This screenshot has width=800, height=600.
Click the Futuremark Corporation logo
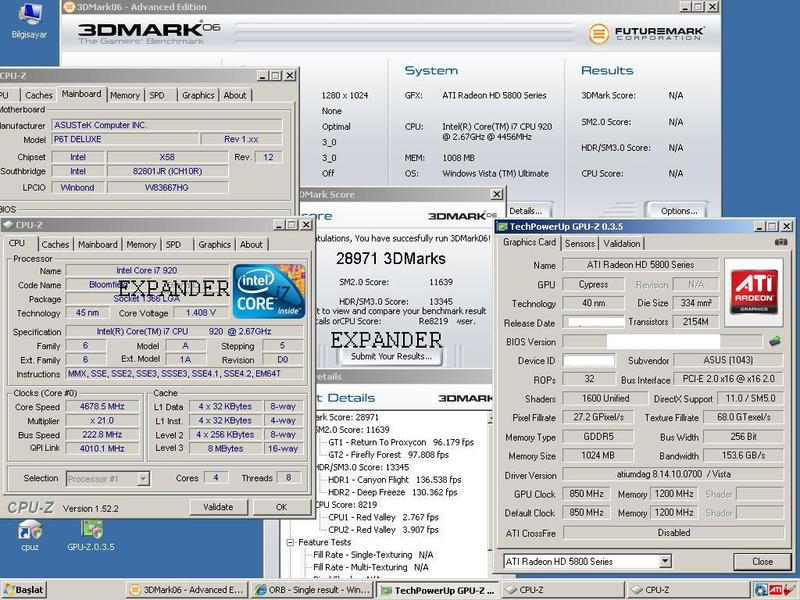pos(646,34)
